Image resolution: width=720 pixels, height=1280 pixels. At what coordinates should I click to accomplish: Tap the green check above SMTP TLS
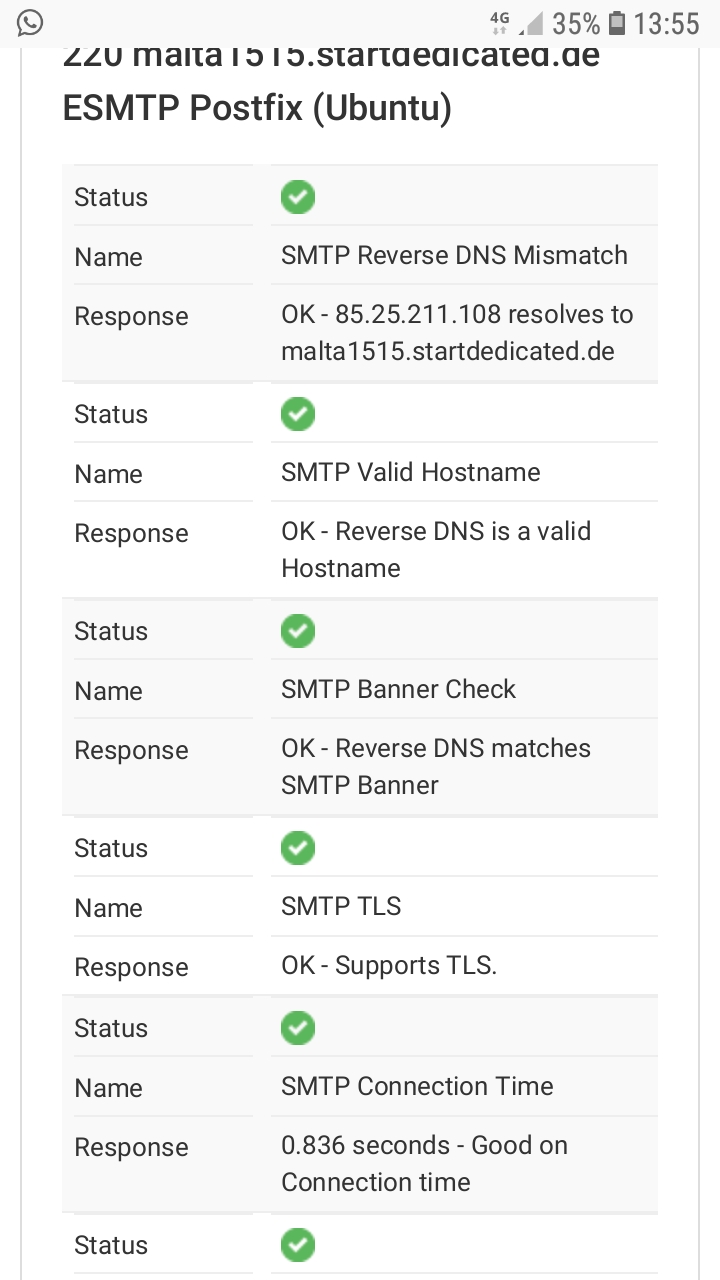click(x=298, y=848)
